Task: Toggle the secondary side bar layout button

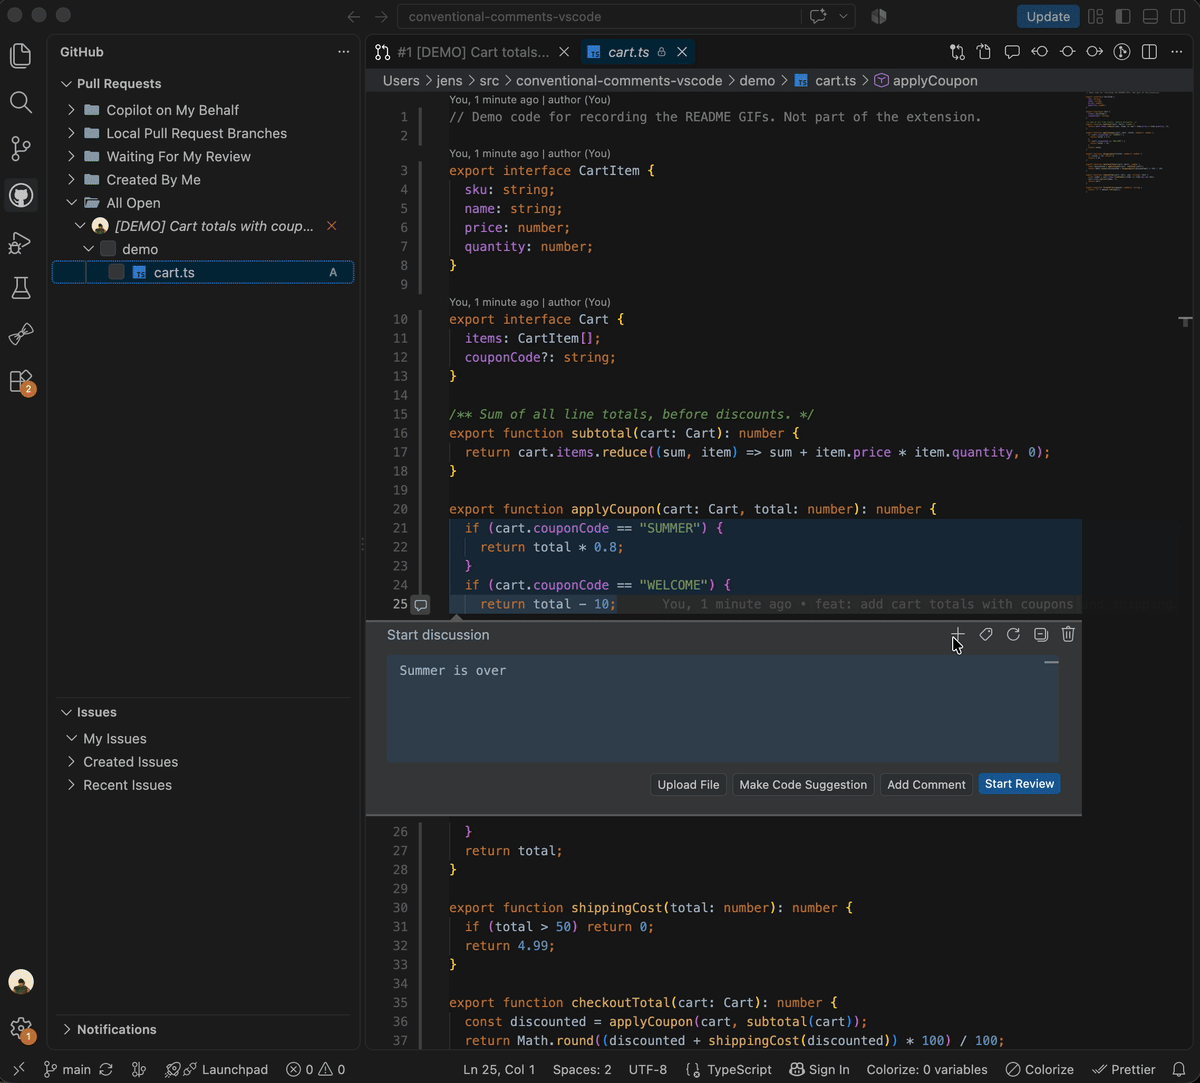Action: [x=1178, y=16]
